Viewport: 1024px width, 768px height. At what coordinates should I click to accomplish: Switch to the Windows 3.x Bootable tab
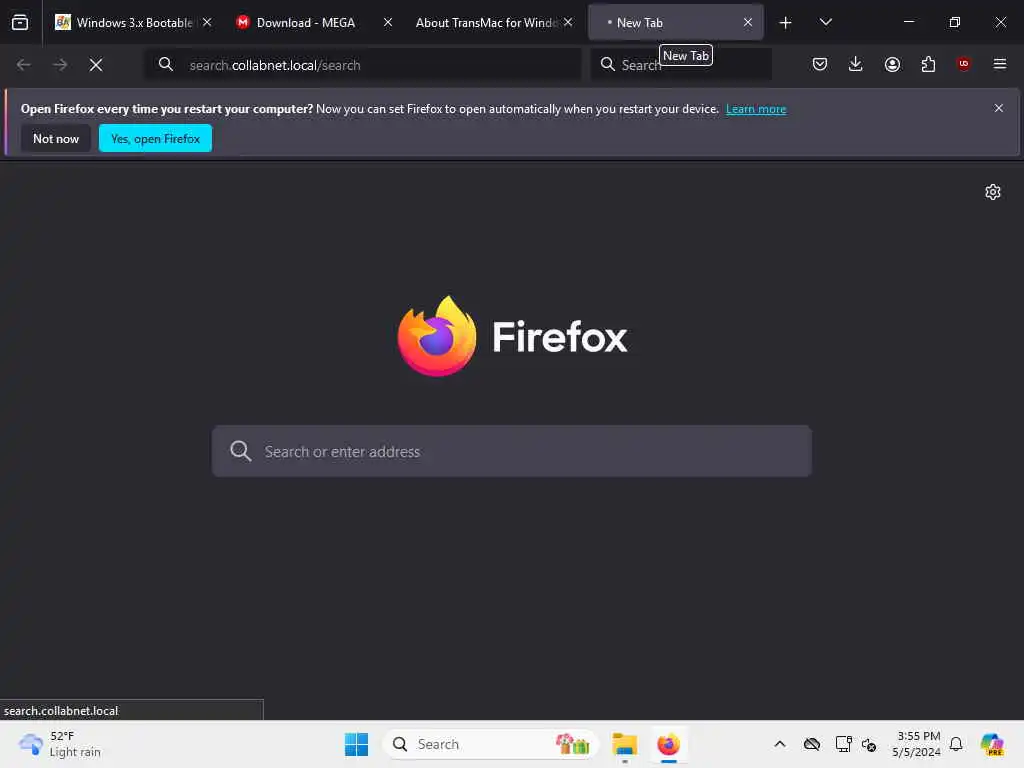click(134, 23)
